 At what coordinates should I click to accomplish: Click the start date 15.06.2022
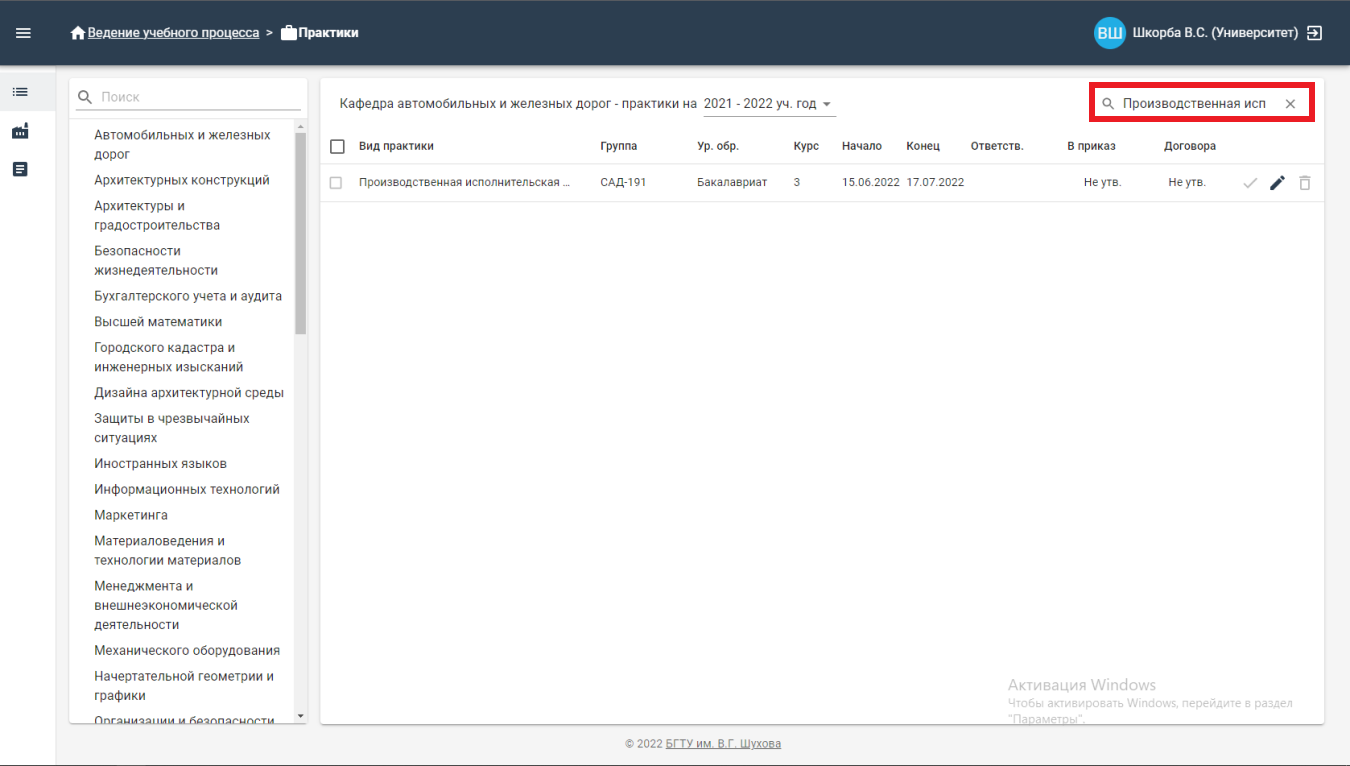coord(871,183)
